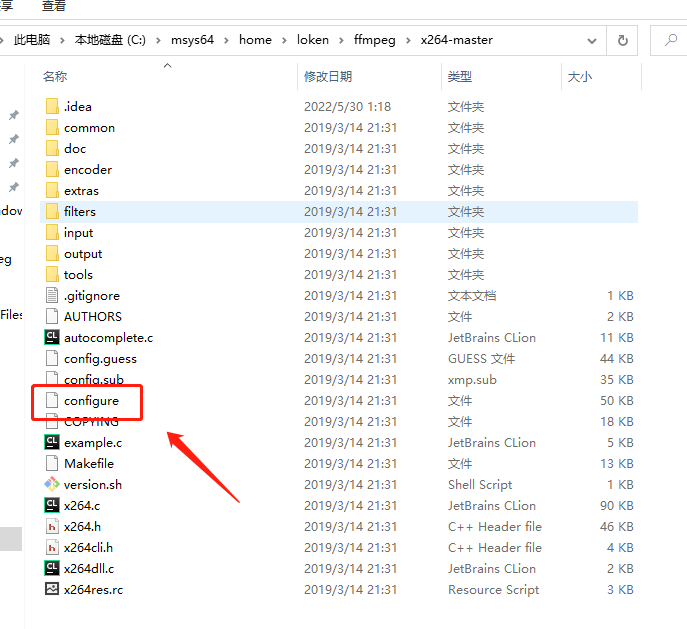Go to 本地磁盘 (C:) in breadcrumb

tap(109, 41)
